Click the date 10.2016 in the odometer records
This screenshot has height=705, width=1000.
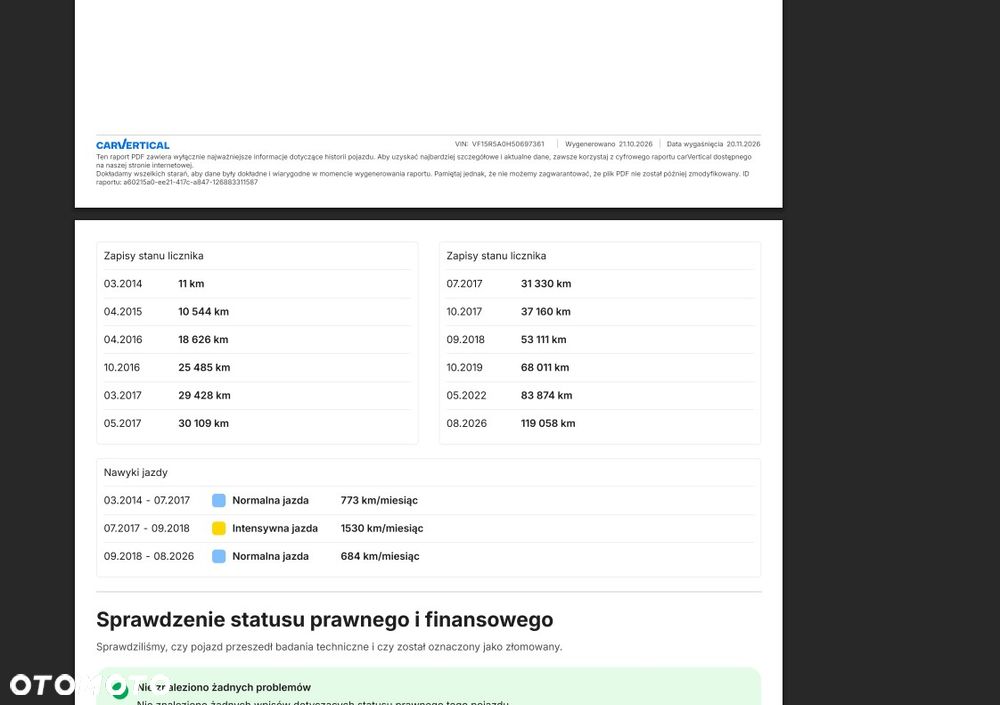tap(122, 367)
